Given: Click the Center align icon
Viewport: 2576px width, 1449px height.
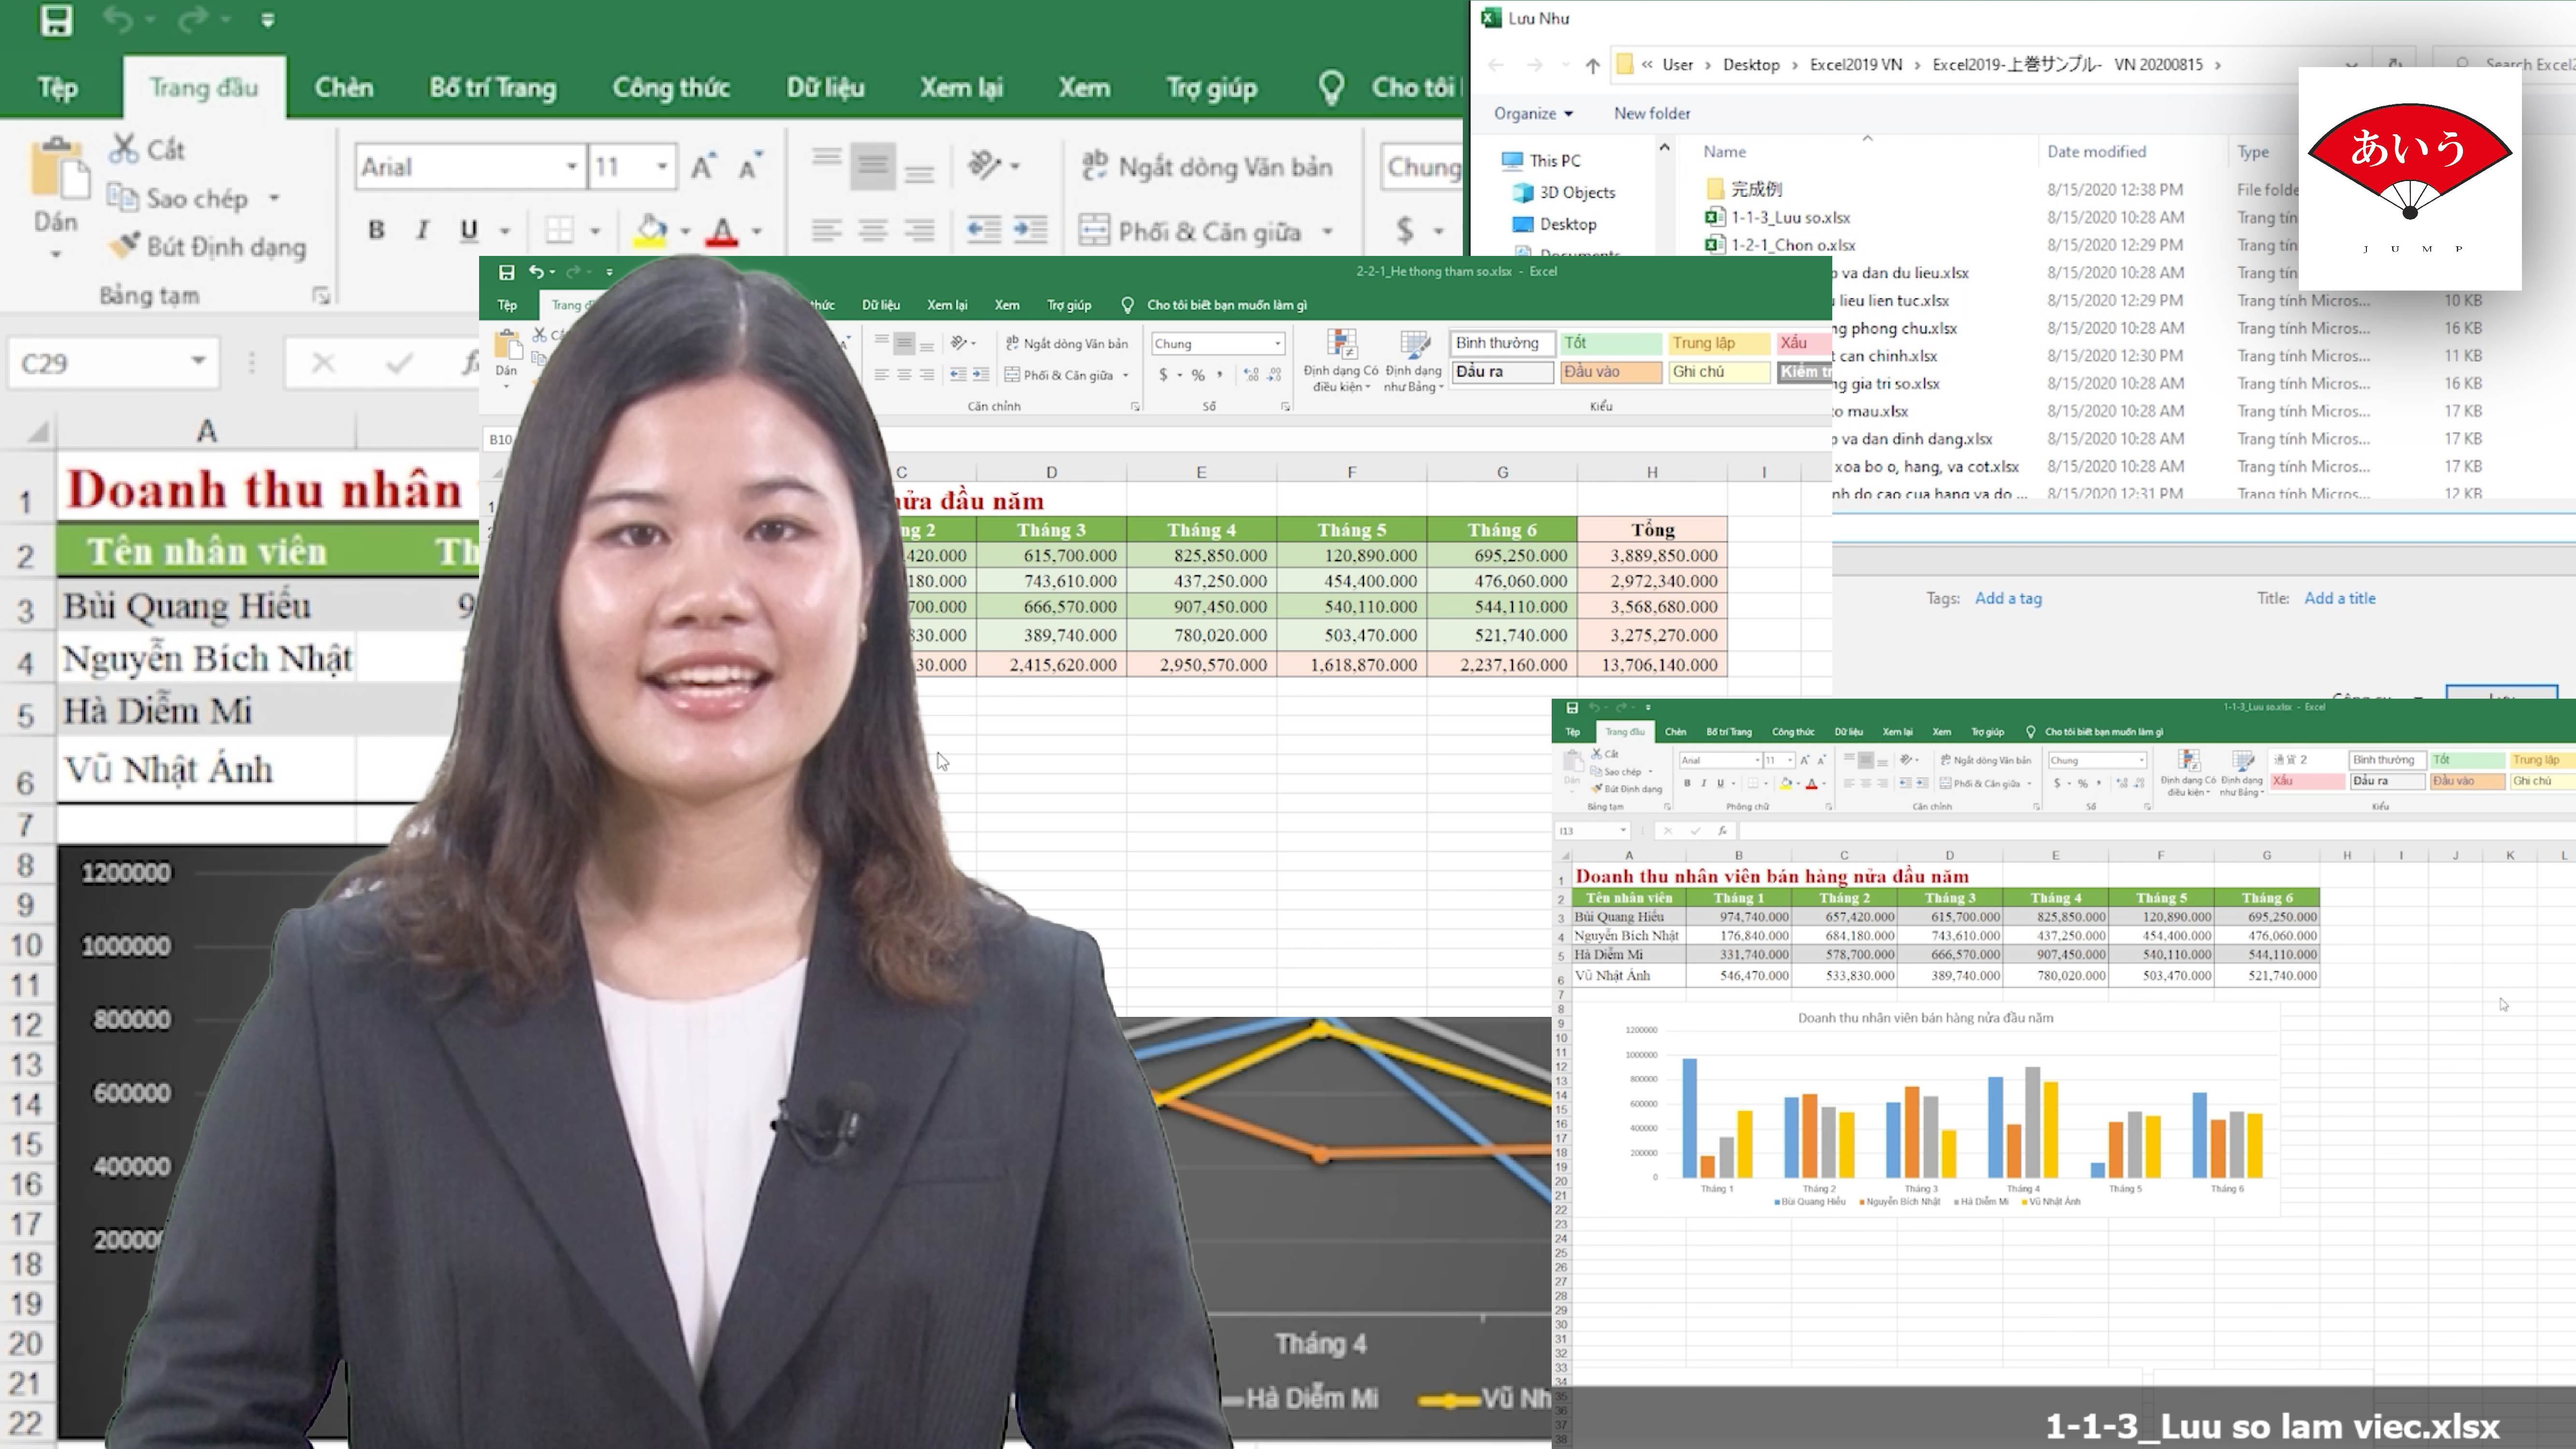Looking at the screenshot, I should click(873, 230).
